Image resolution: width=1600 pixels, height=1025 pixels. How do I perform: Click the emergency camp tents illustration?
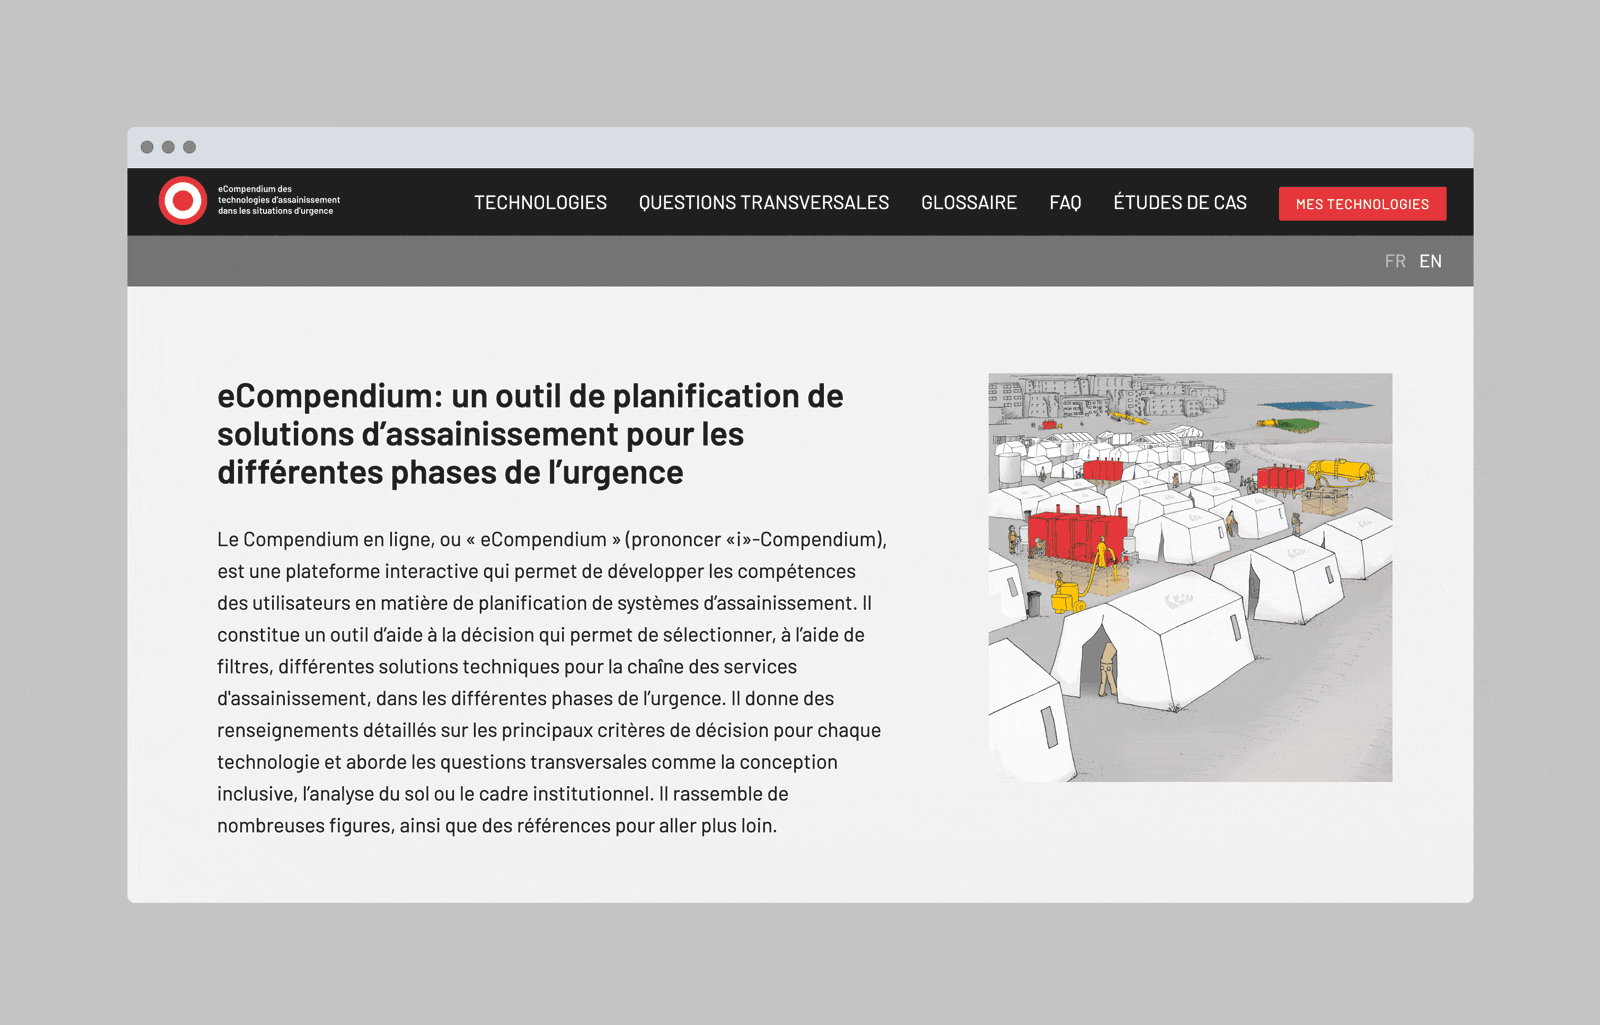[x=1190, y=577]
